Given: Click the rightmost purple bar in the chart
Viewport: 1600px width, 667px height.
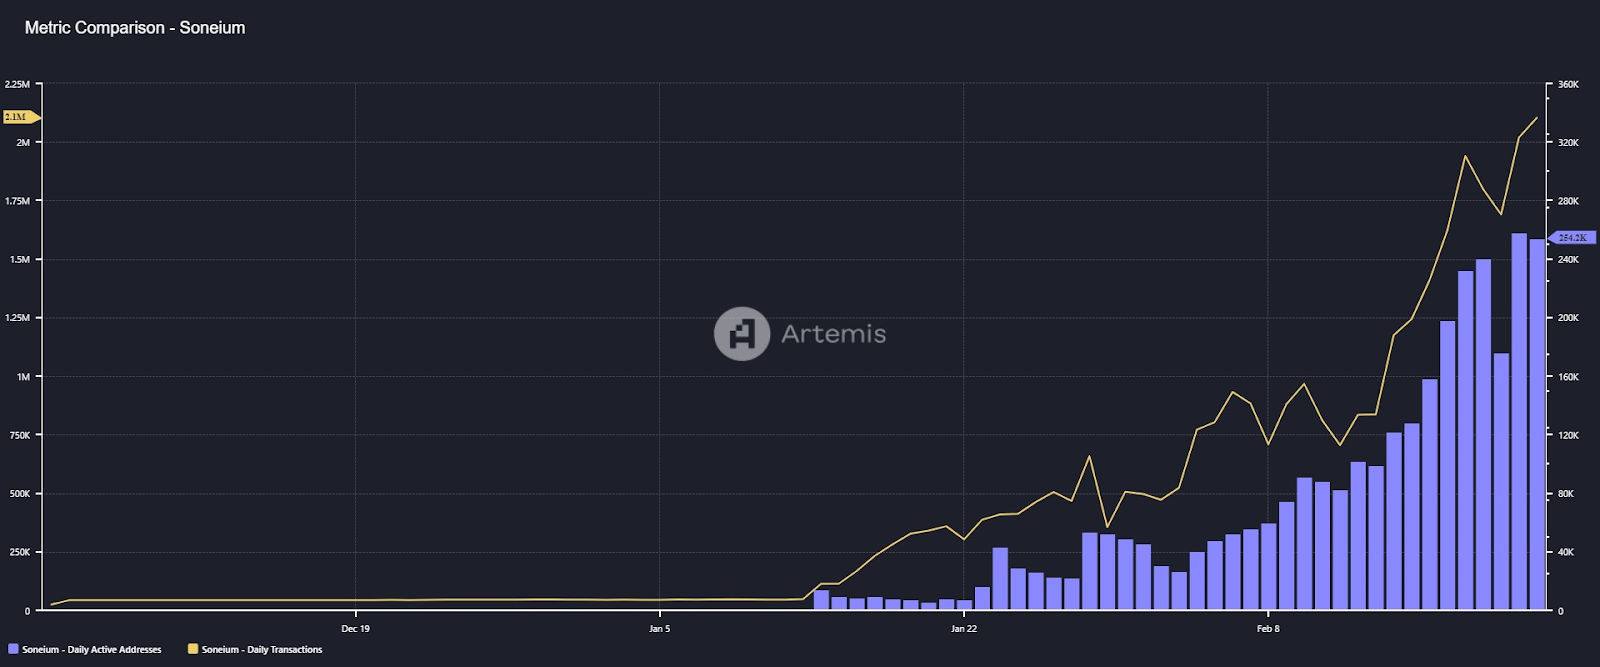Looking at the screenshot, I should (x=1537, y=425).
